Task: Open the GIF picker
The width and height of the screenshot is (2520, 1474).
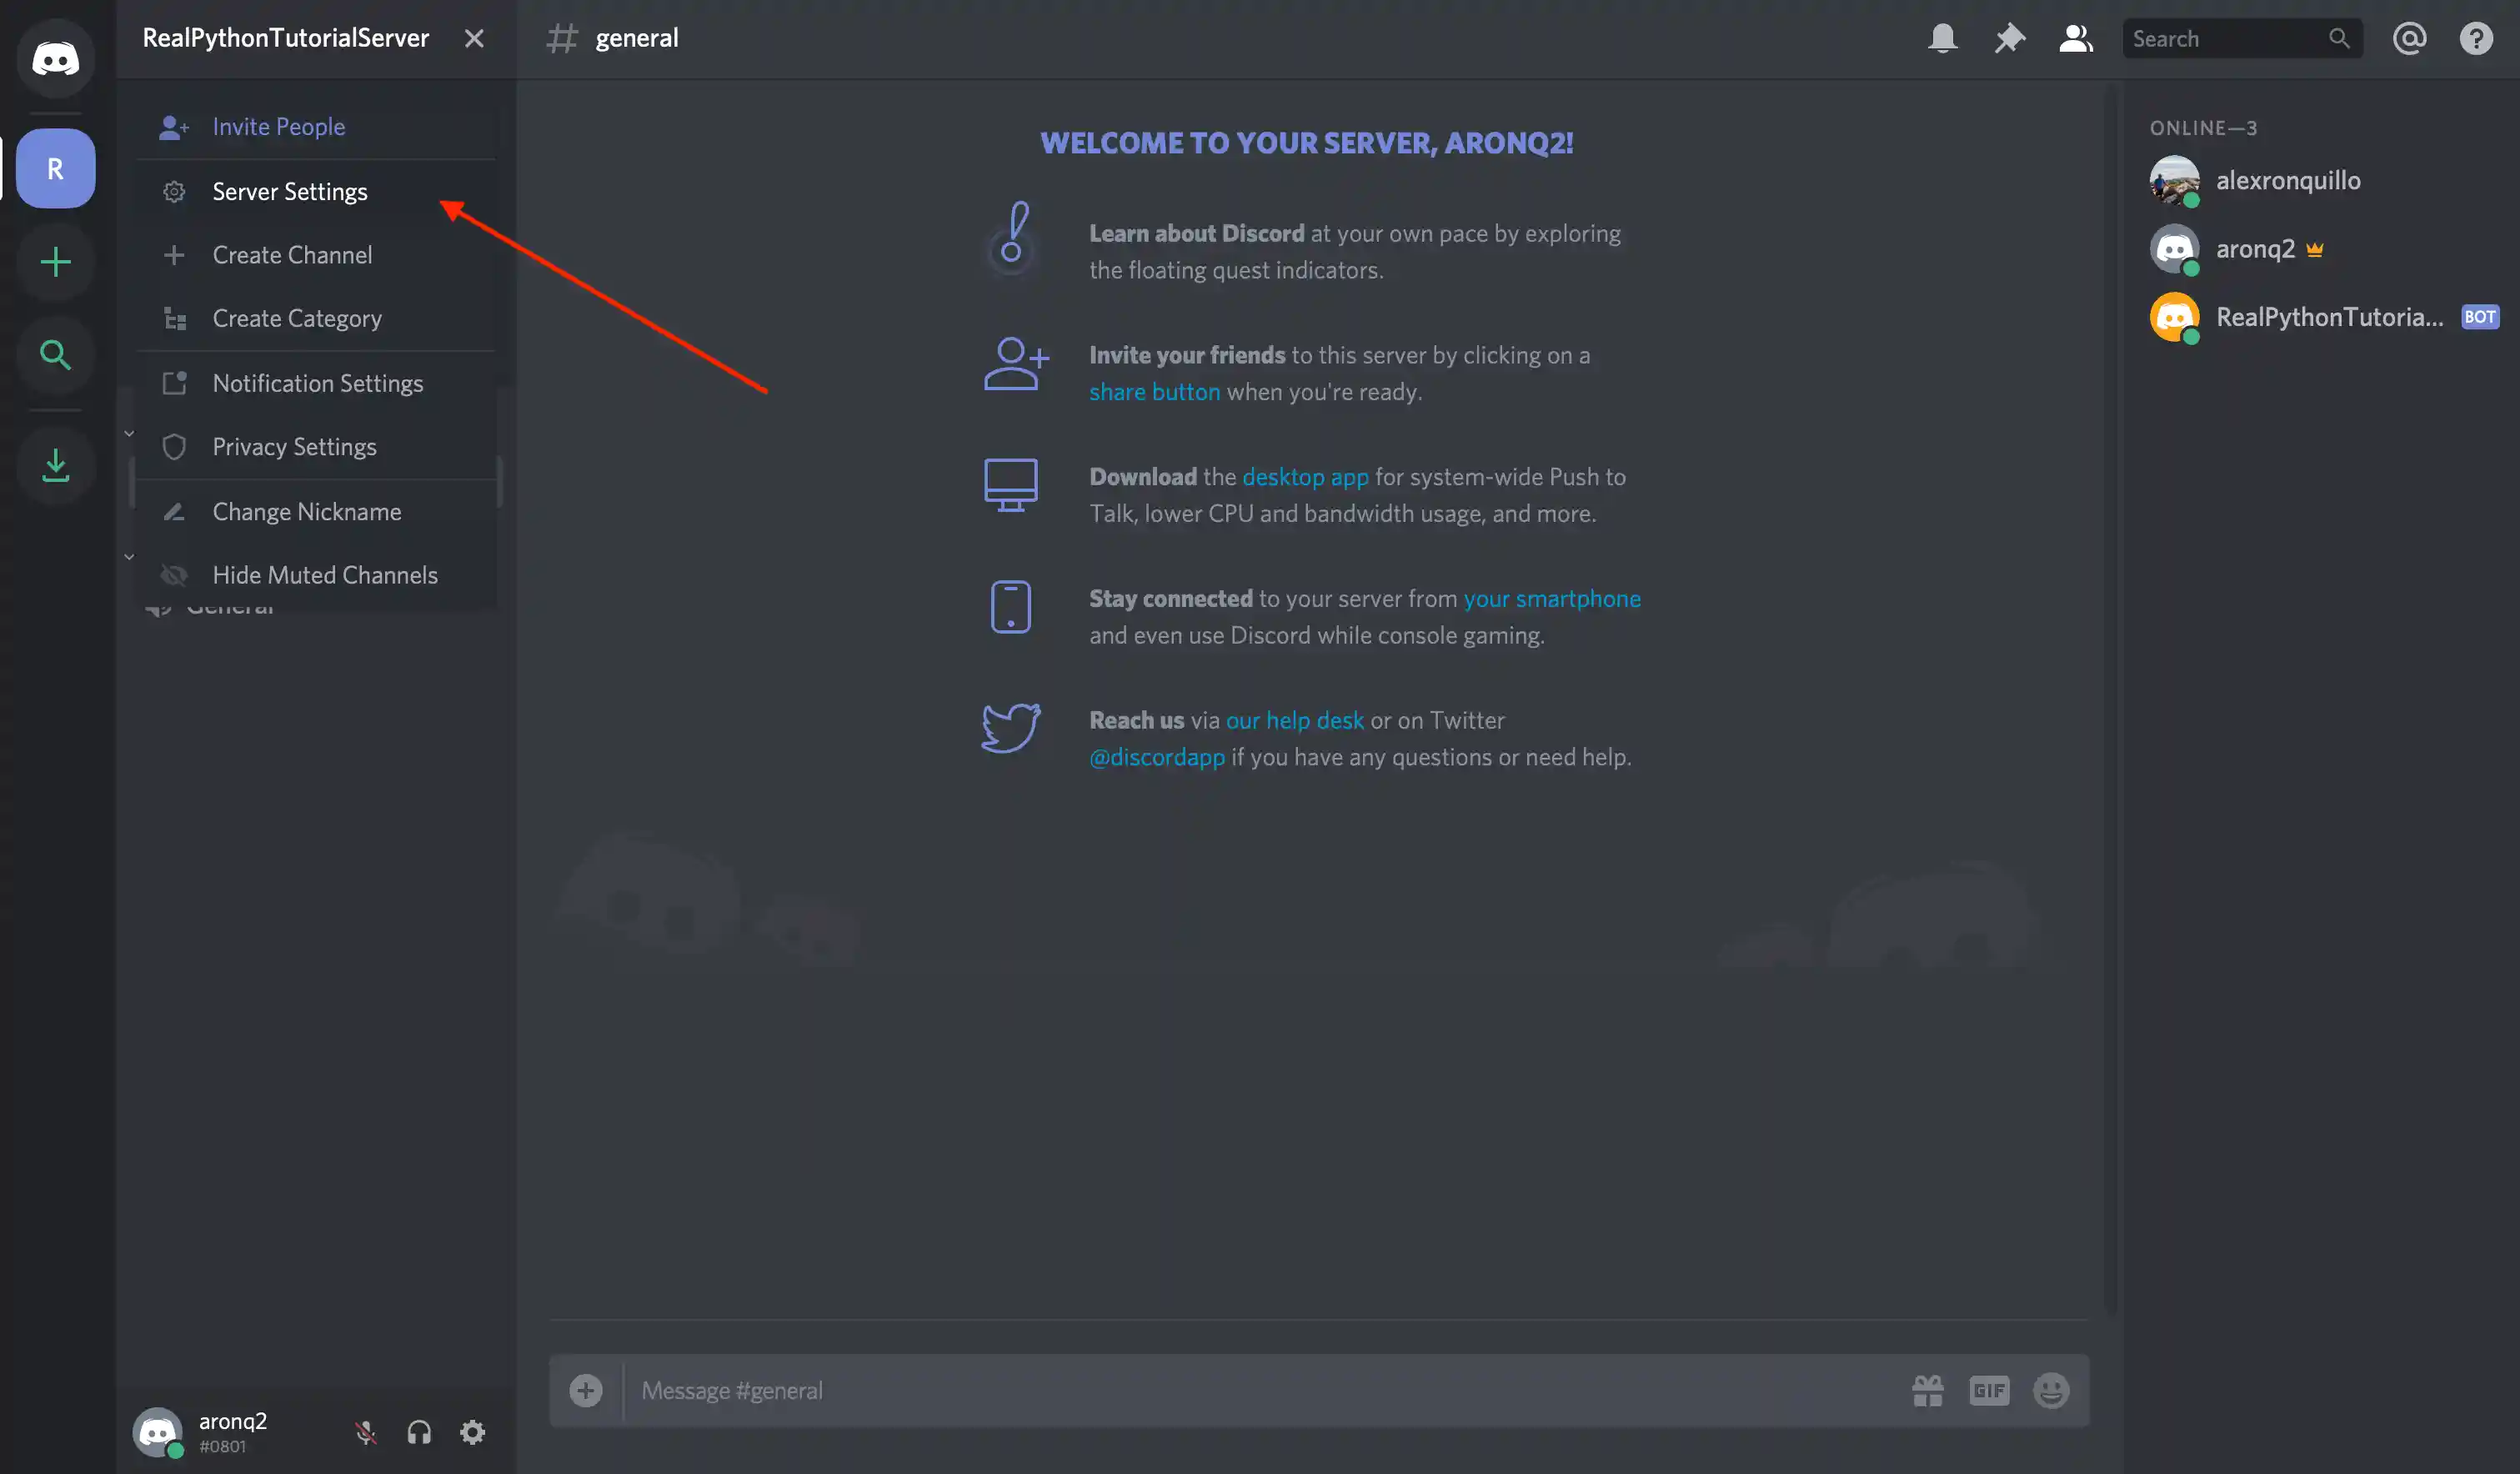Action: pyautogui.click(x=1989, y=1390)
